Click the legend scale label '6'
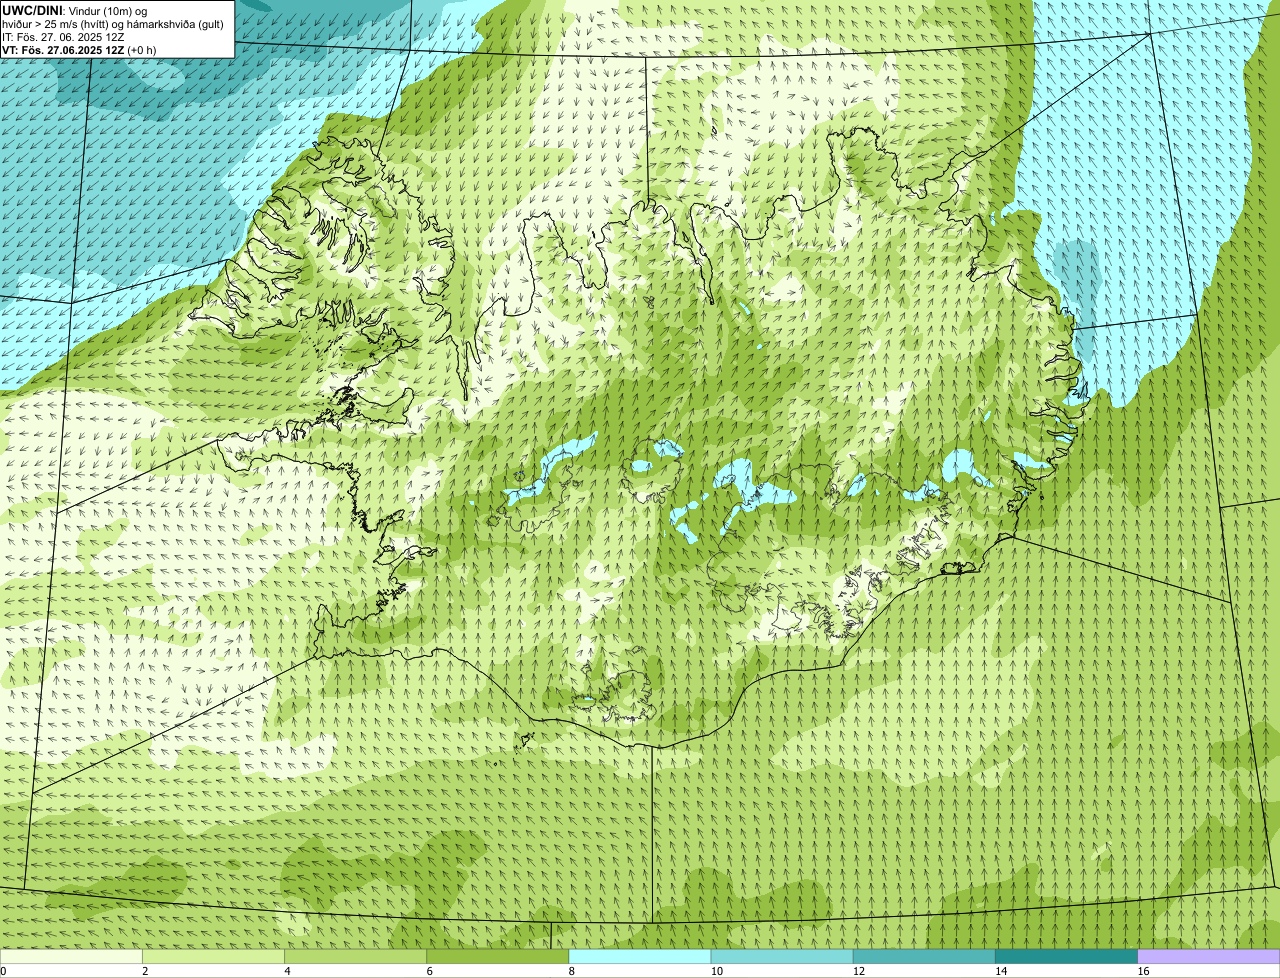The width and height of the screenshot is (1280, 978). (x=429, y=971)
